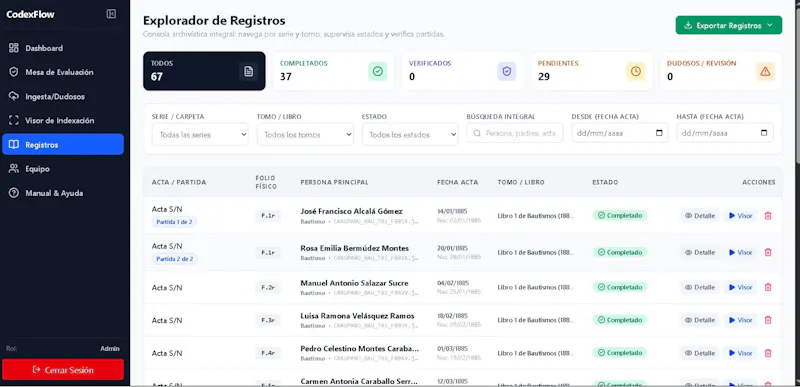The height and width of the screenshot is (387, 800).
Task: Delete Luisa Ramona Velásquez Ramos record
Action: pos(768,320)
